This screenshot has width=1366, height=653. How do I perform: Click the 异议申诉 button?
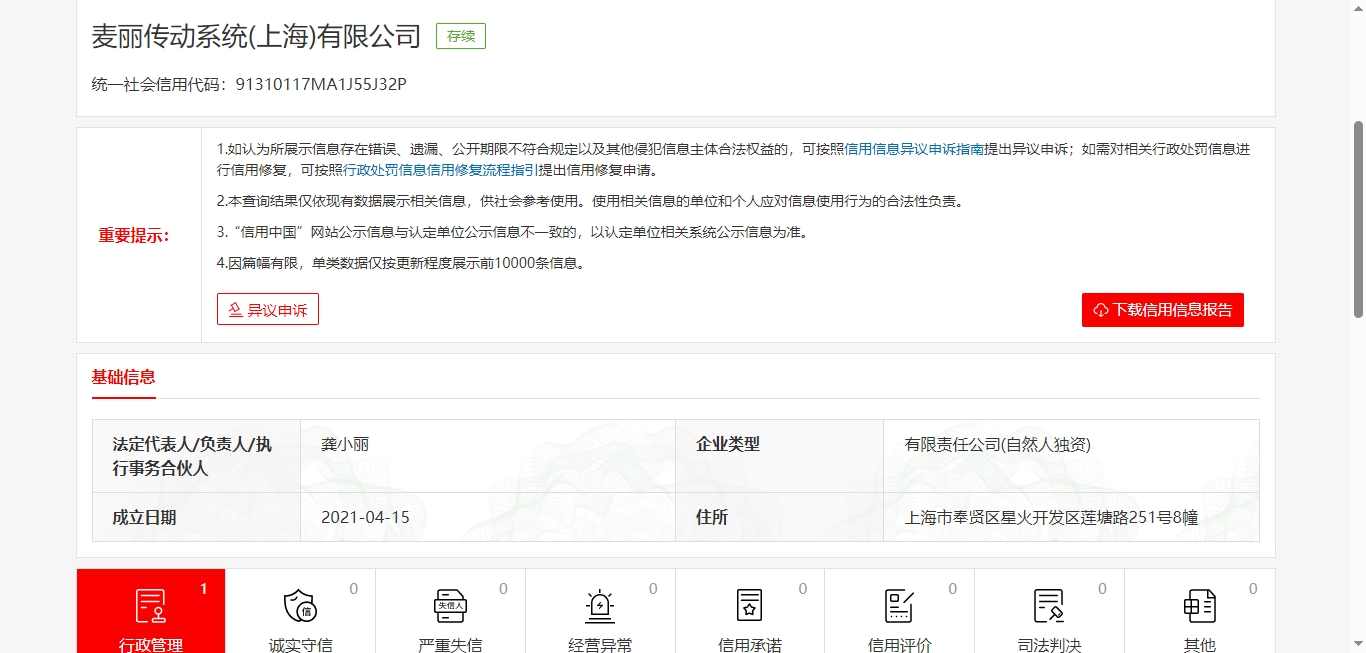pos(268,309)
